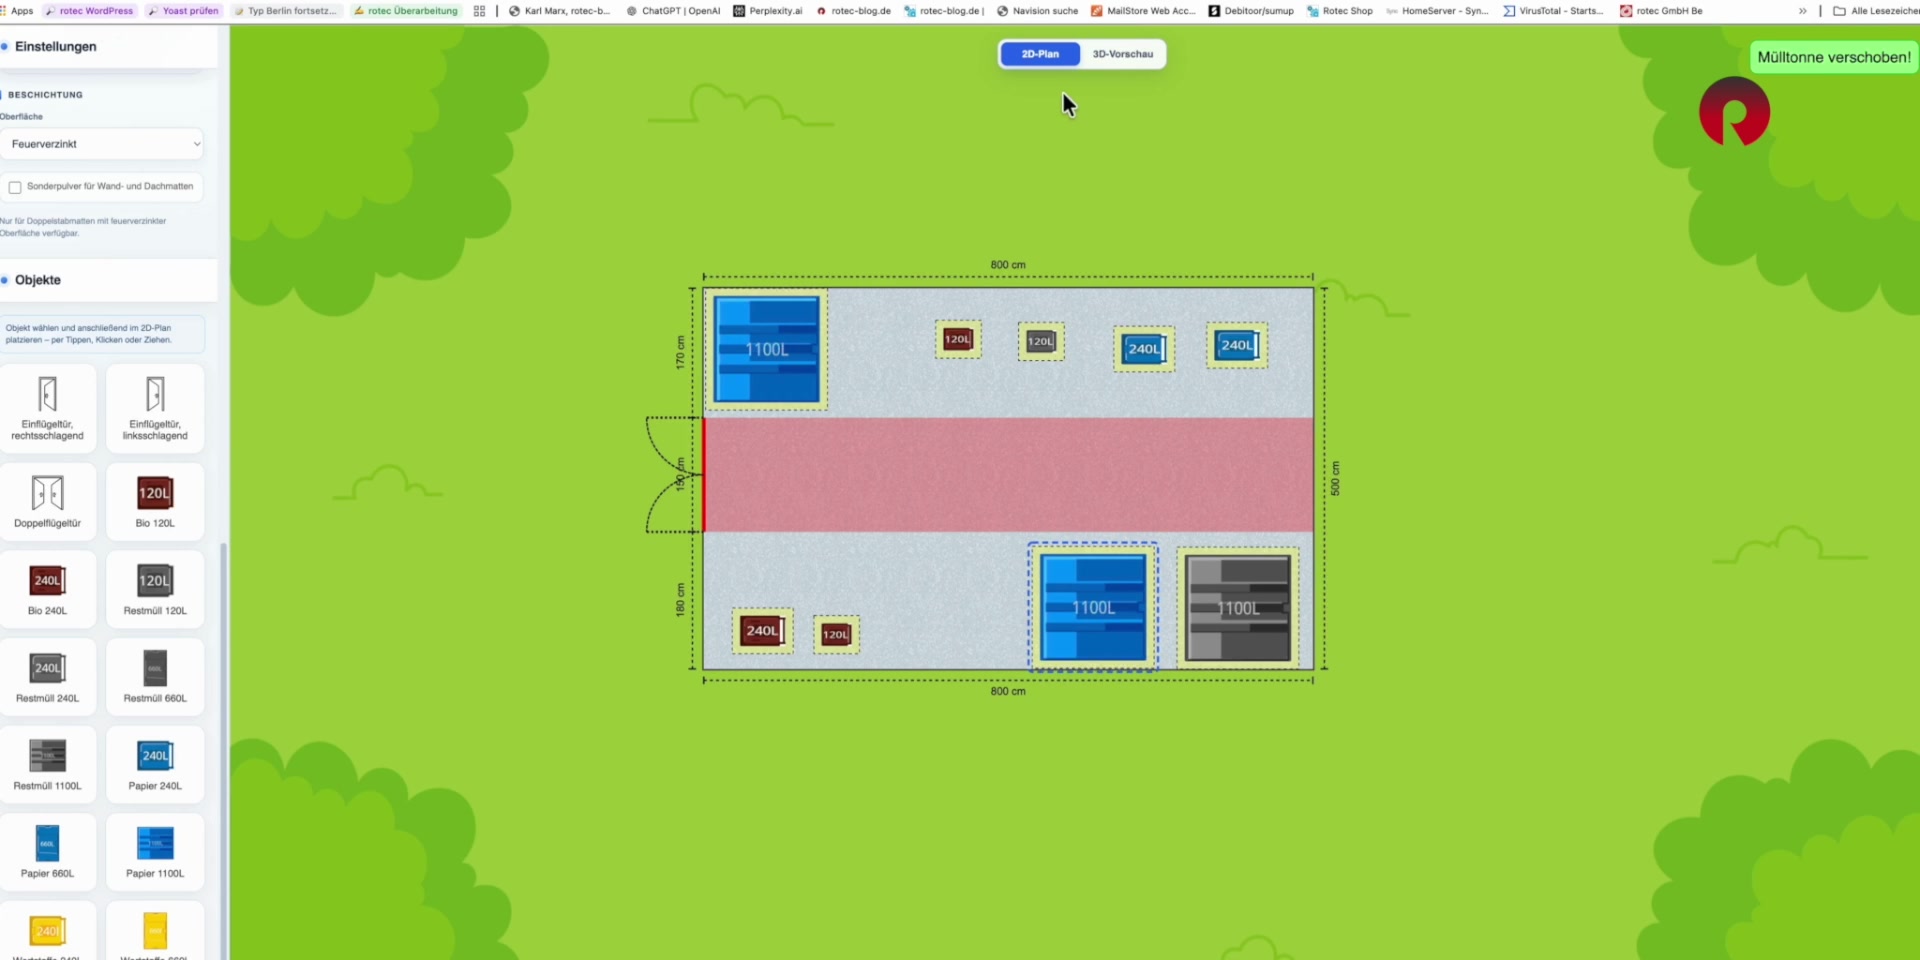Choose the Papier 240L bin object

(x=155, y=764)
